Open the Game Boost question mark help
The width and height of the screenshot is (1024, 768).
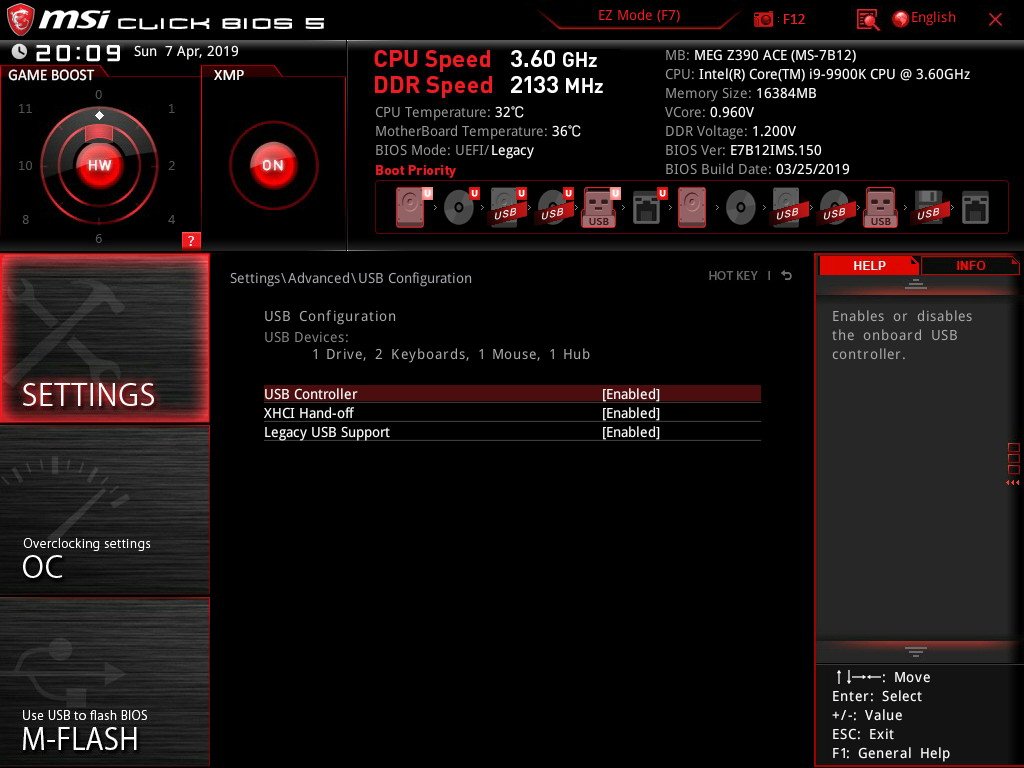pos(191,240)
